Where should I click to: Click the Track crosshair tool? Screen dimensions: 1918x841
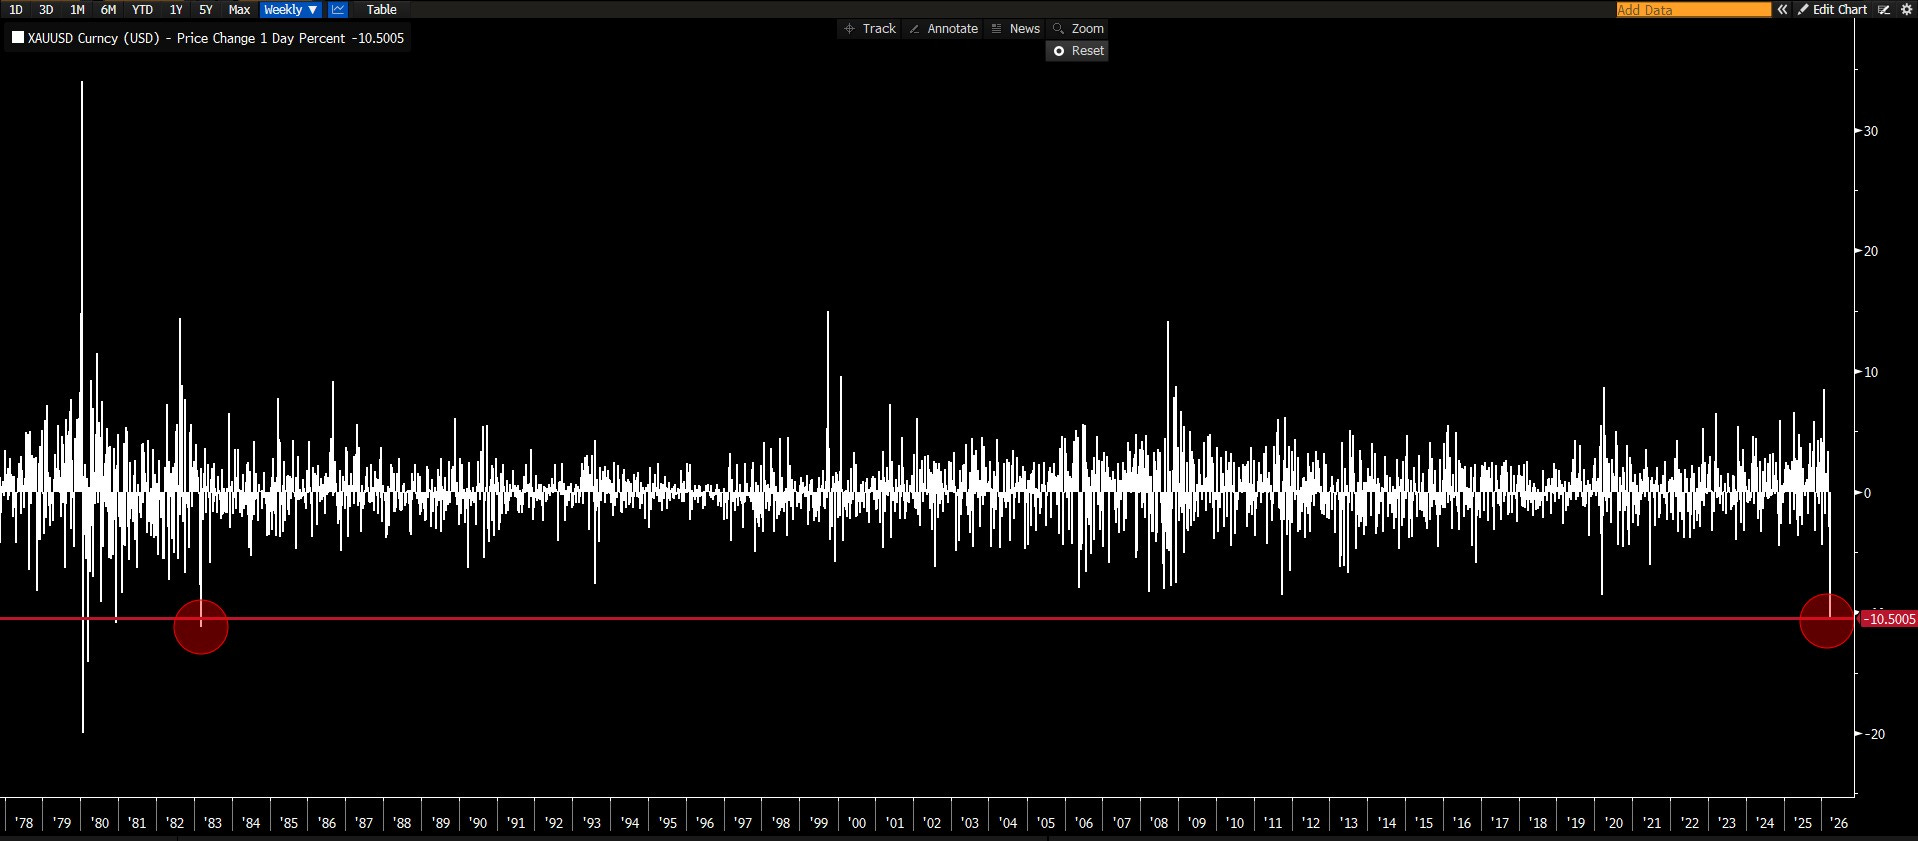pos(869,29)
